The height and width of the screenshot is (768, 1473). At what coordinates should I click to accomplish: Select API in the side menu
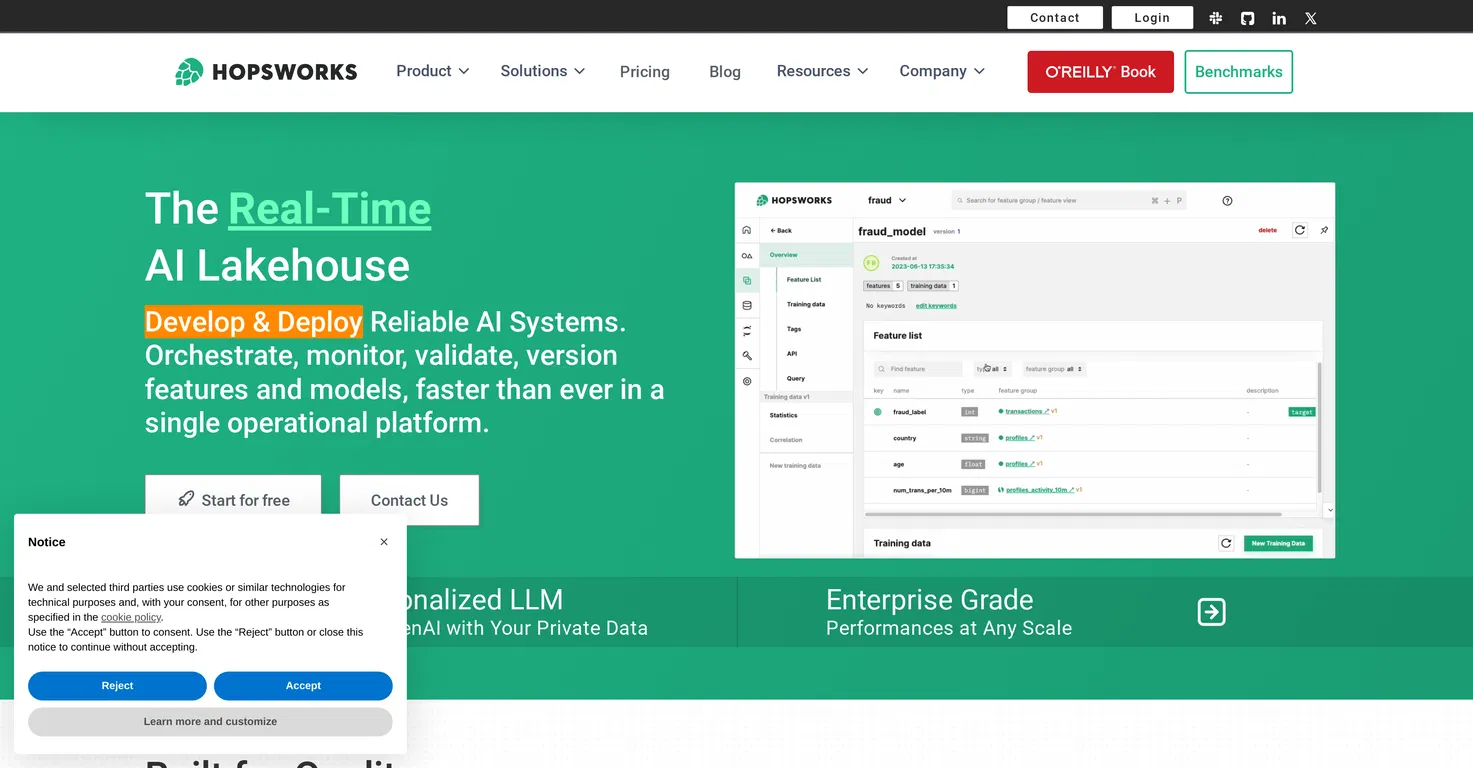792,354
